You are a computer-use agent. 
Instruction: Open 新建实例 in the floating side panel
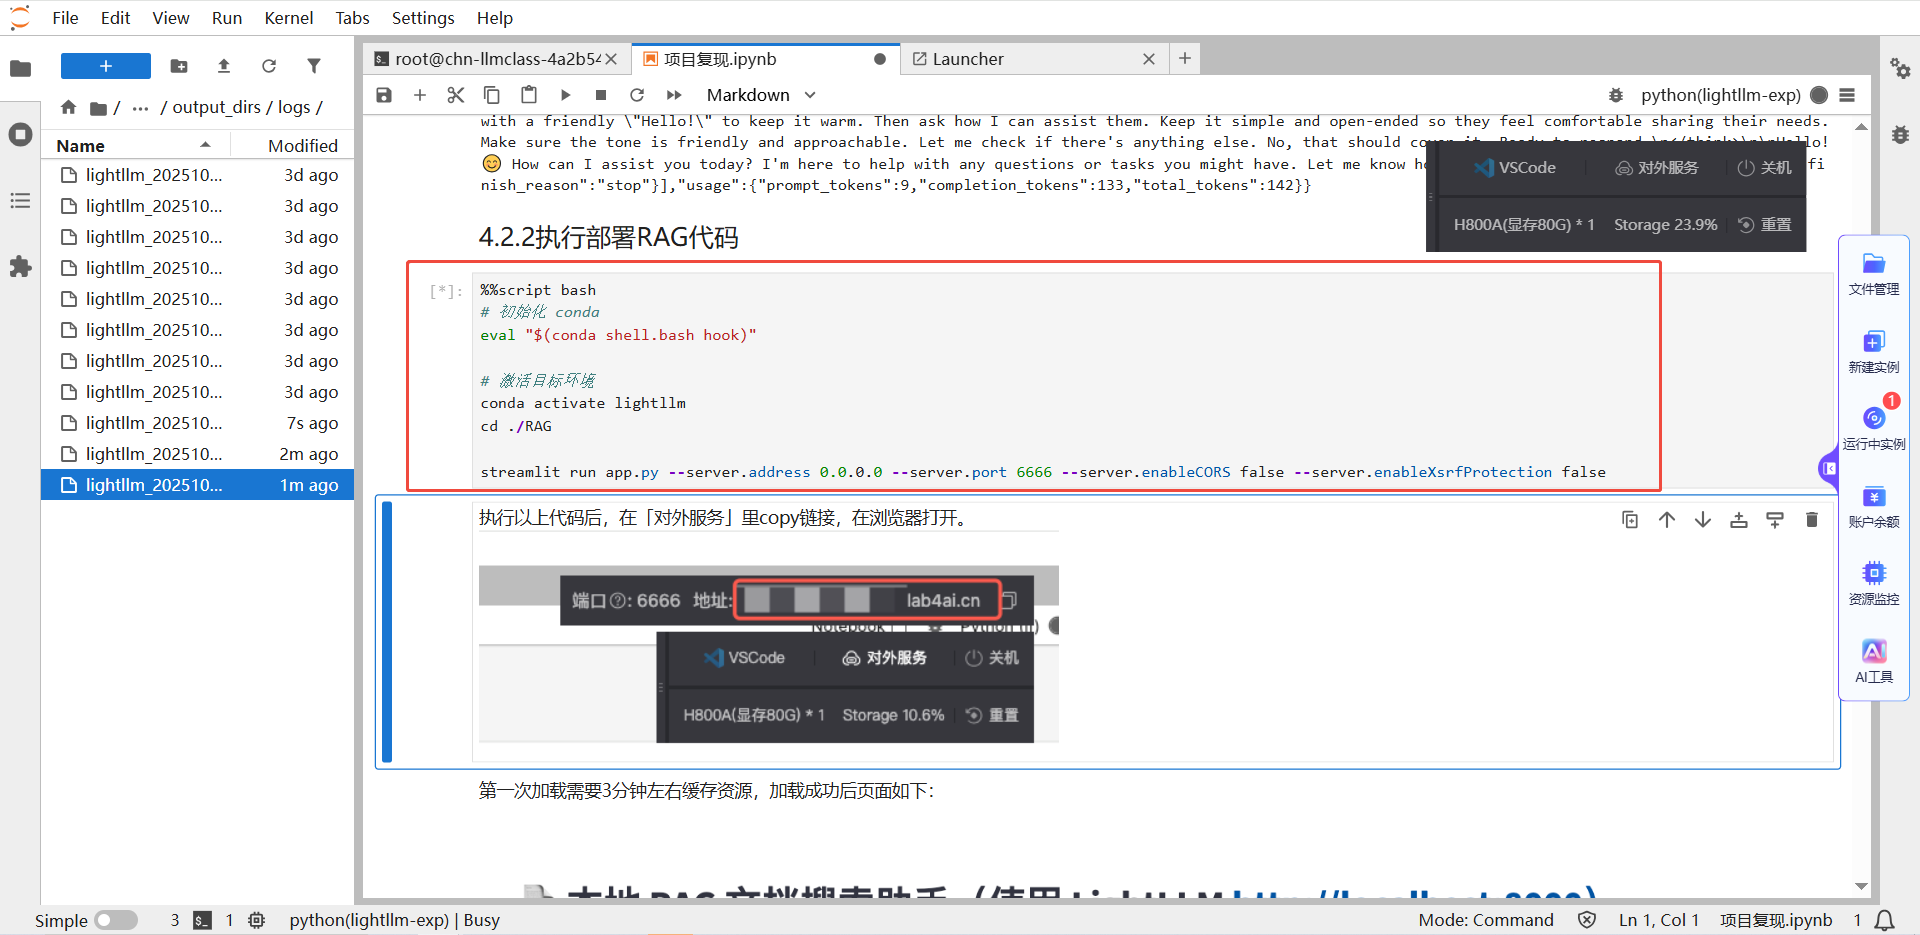tap(1873, 352)
